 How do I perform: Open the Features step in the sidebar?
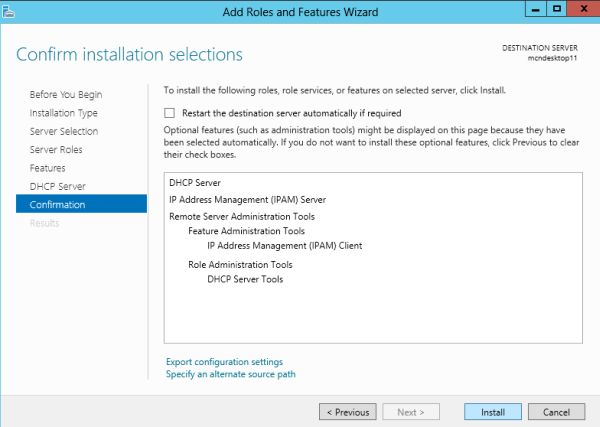coord(48,168)
